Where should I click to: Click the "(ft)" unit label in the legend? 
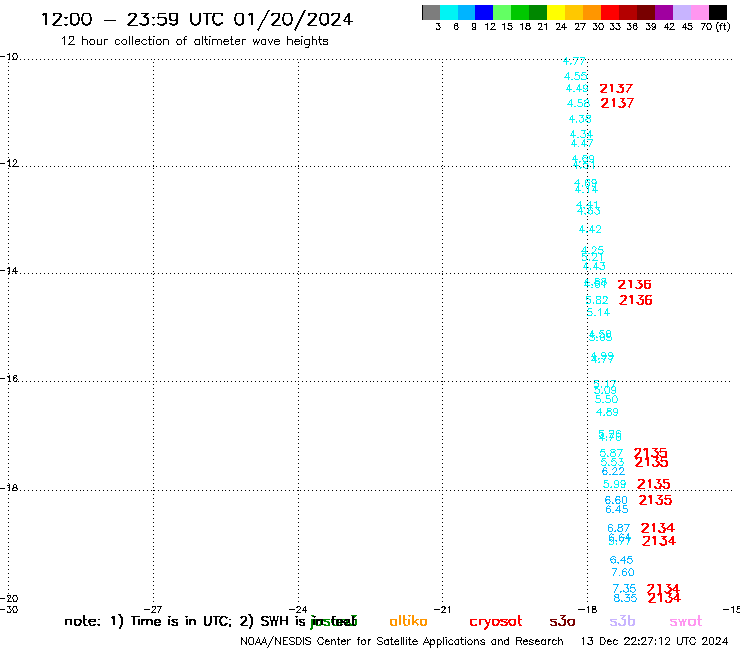pos(723,27)
